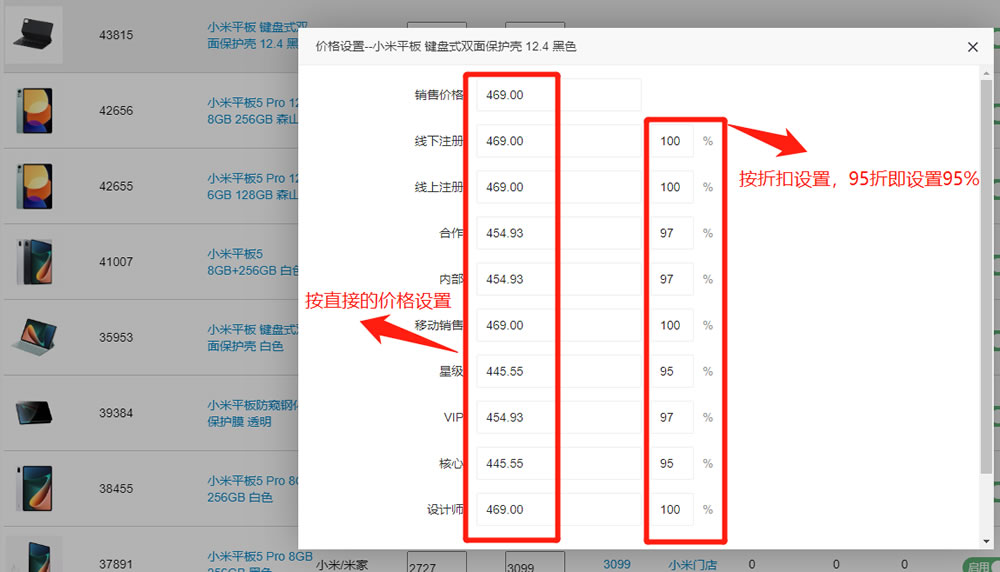
Task: Open the 小米门店 link
Action: point(693,564)
